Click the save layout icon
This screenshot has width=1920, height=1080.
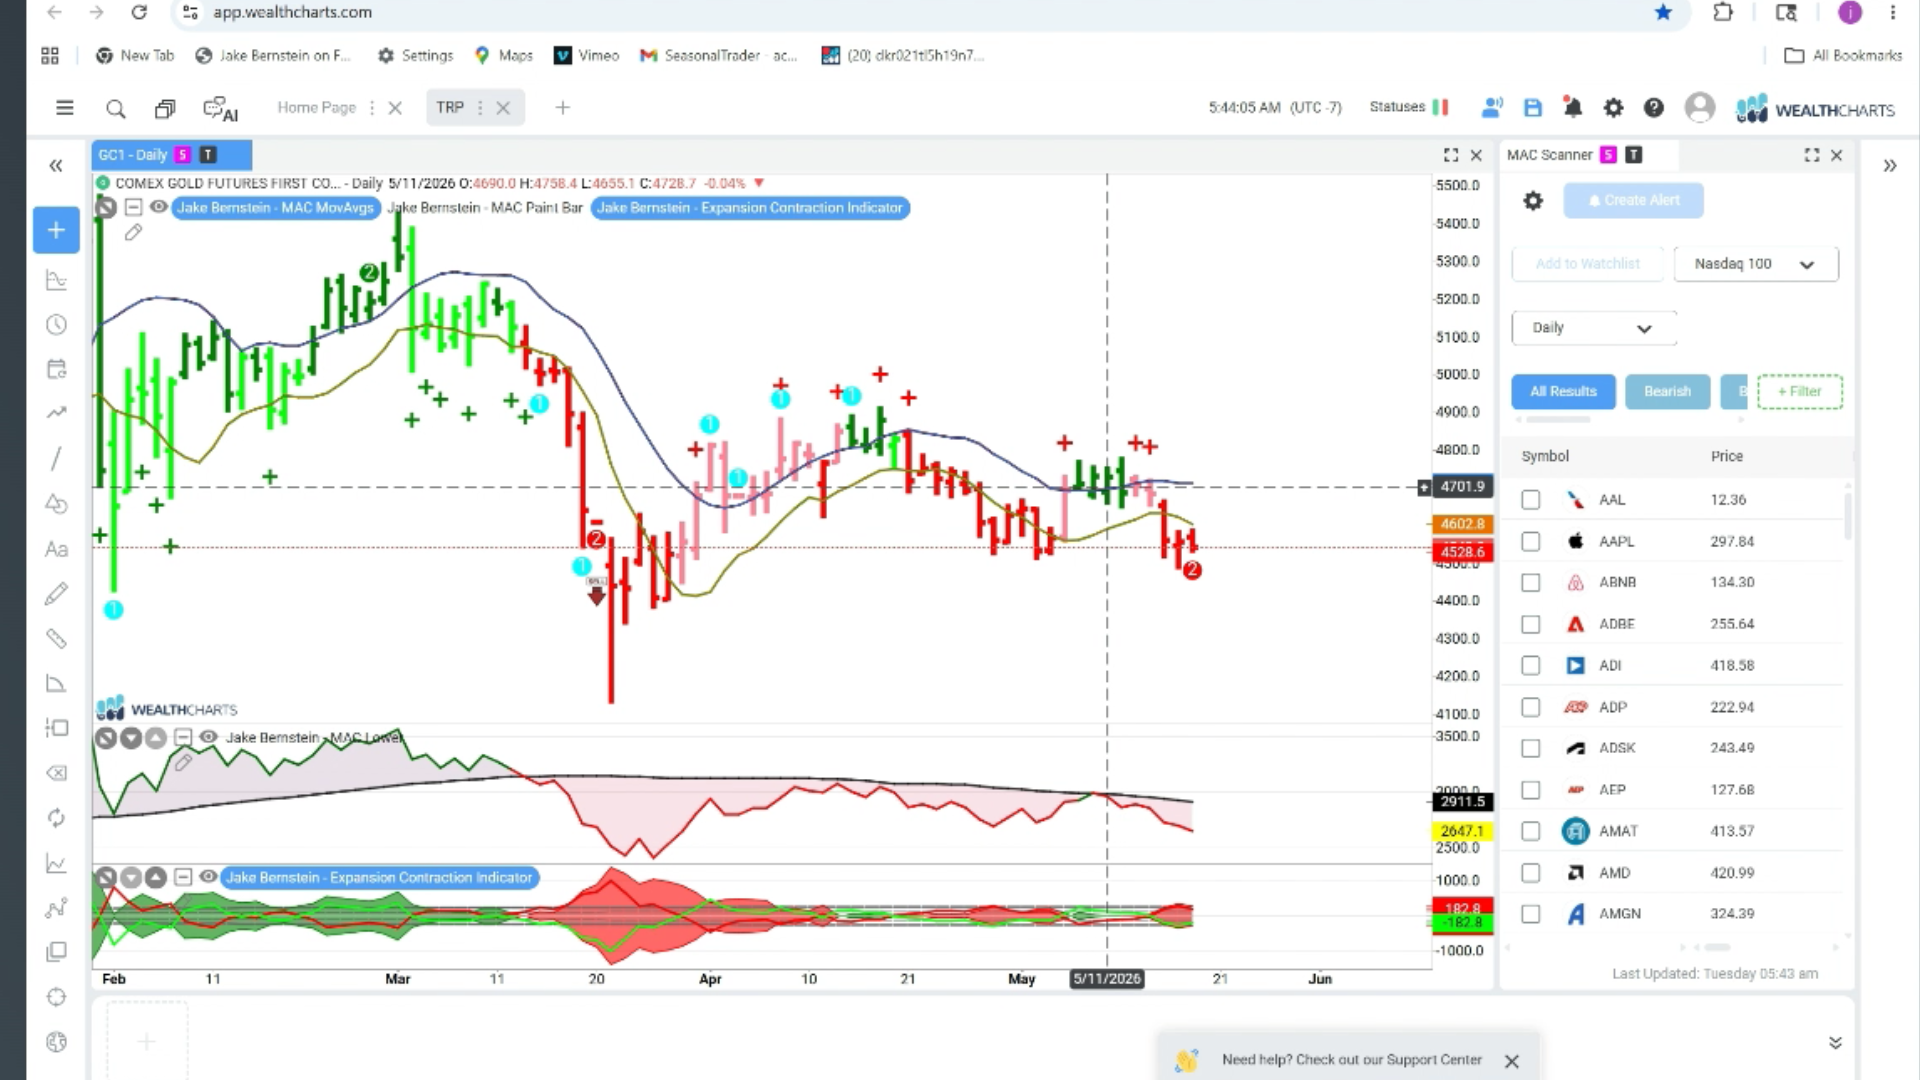[x=1532, y=107]
